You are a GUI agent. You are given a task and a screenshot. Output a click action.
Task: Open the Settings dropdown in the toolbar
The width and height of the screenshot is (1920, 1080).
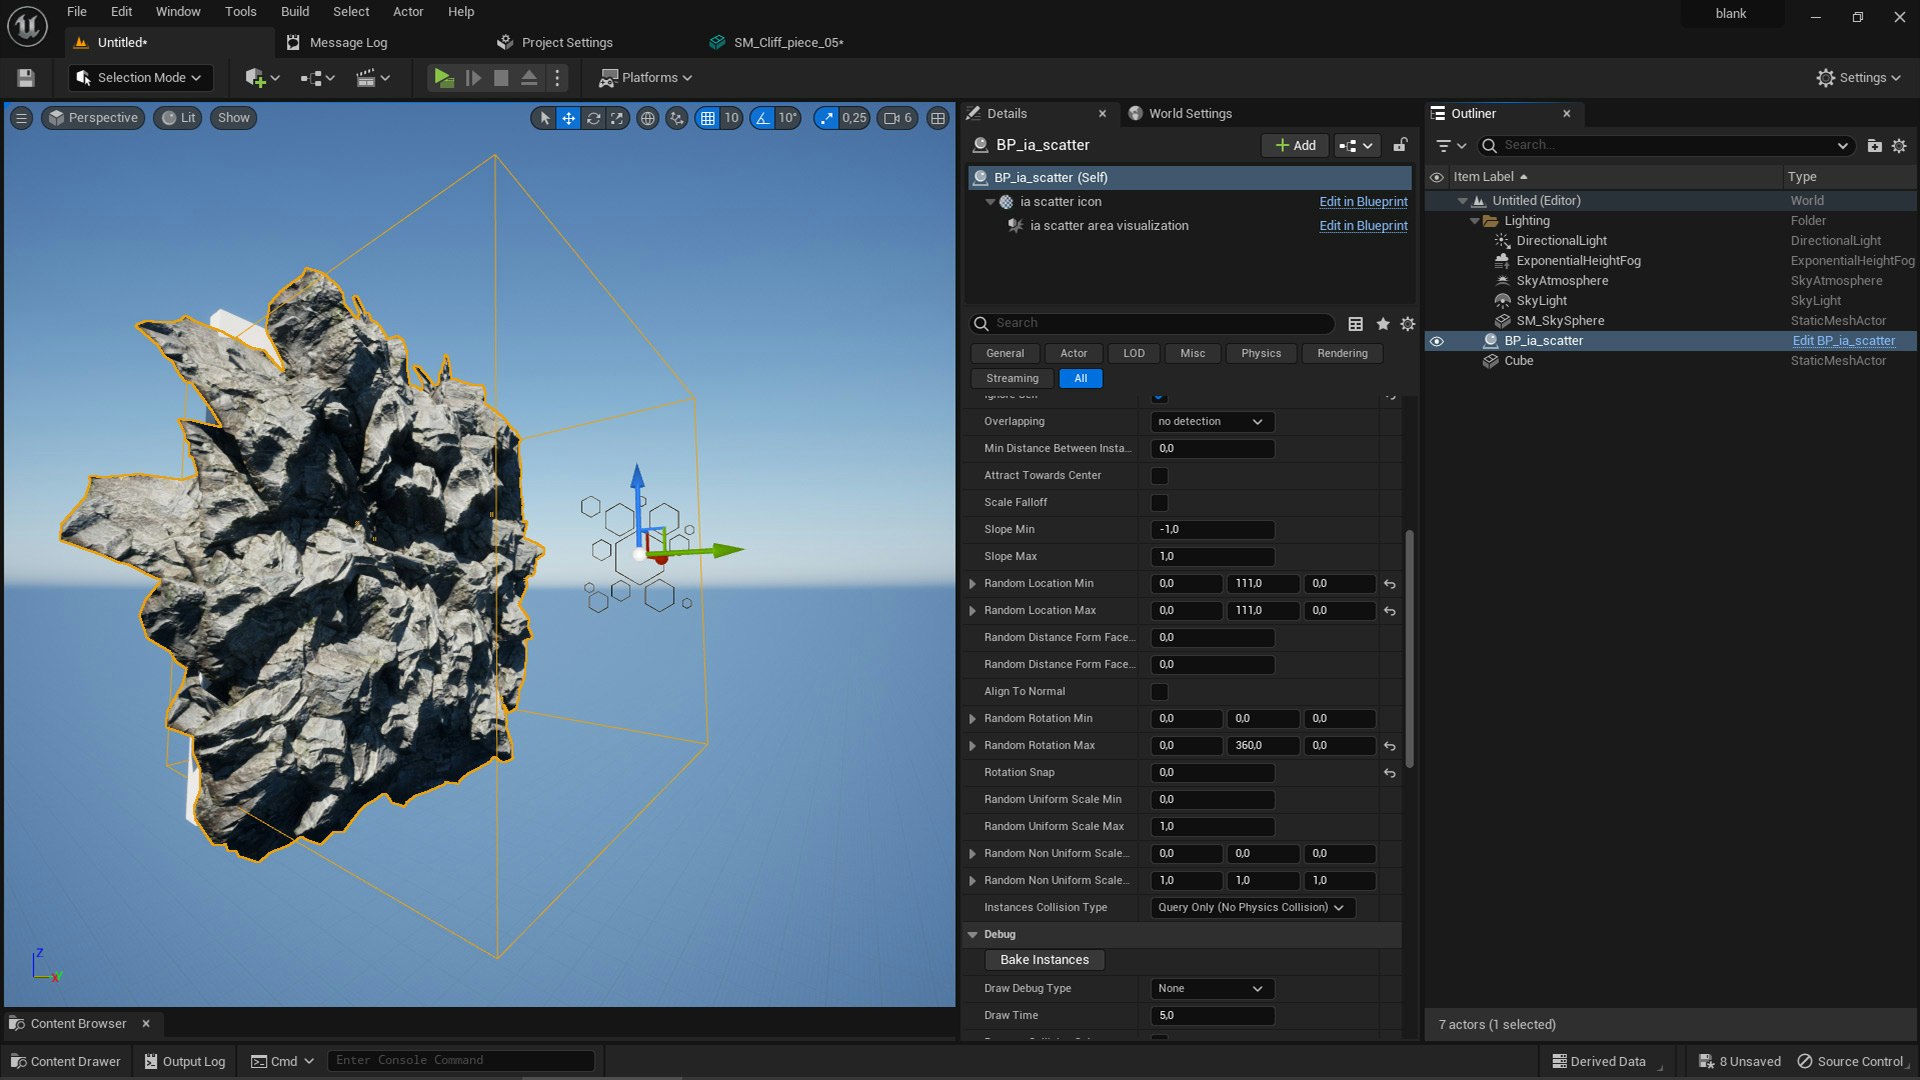[x=1858, y=78]
